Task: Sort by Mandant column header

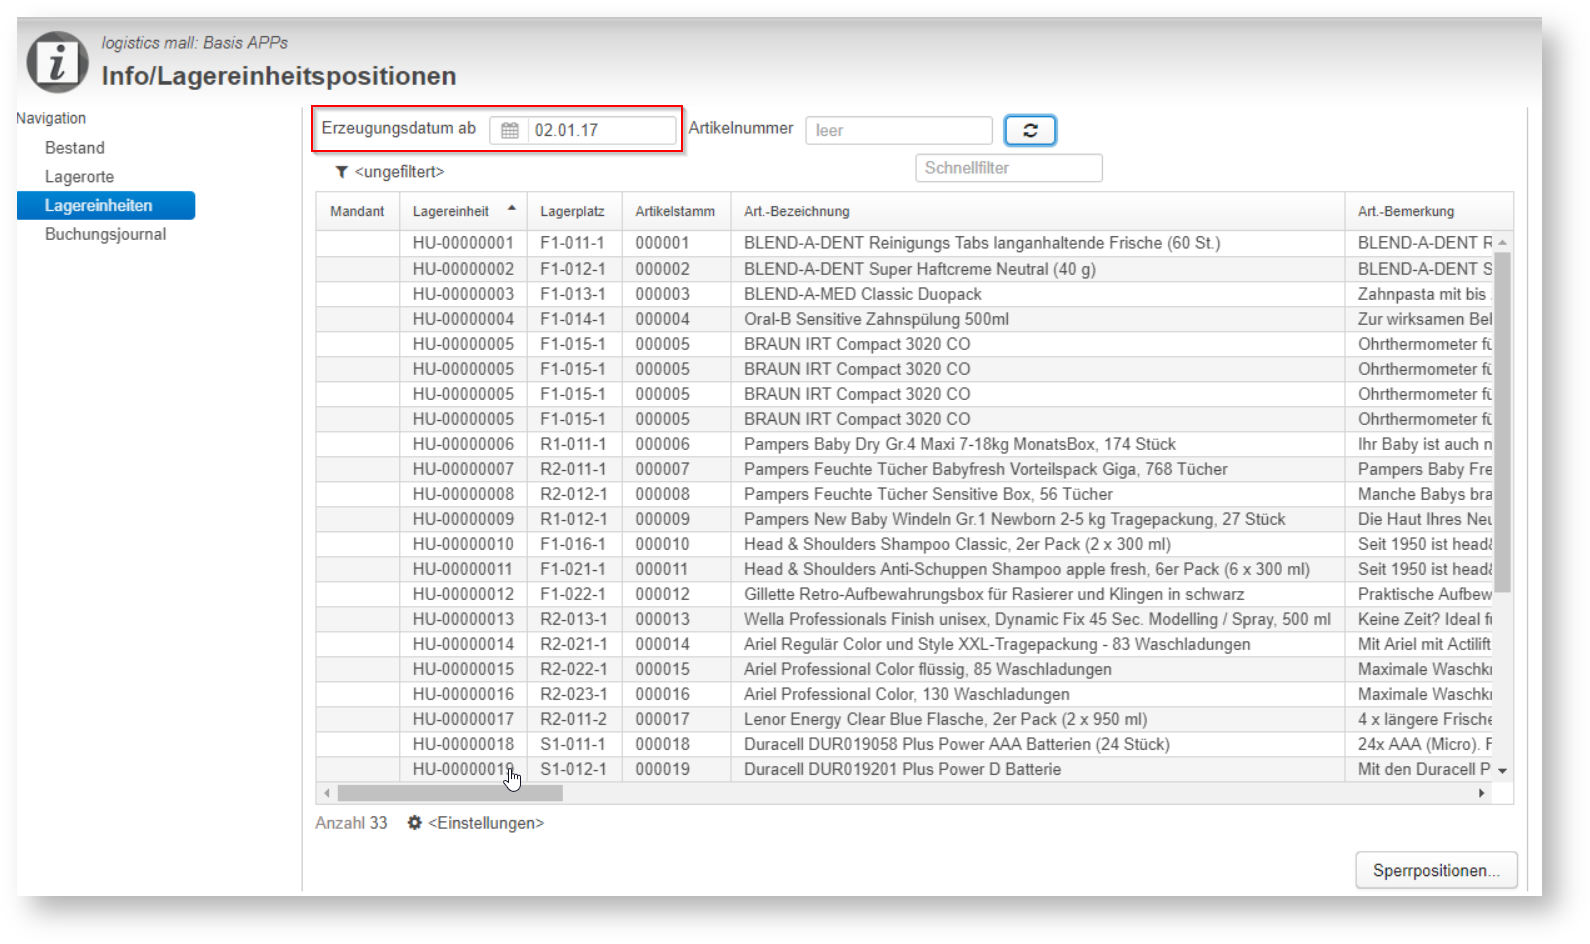Action: pyautogui.click(x=357, y=211)
